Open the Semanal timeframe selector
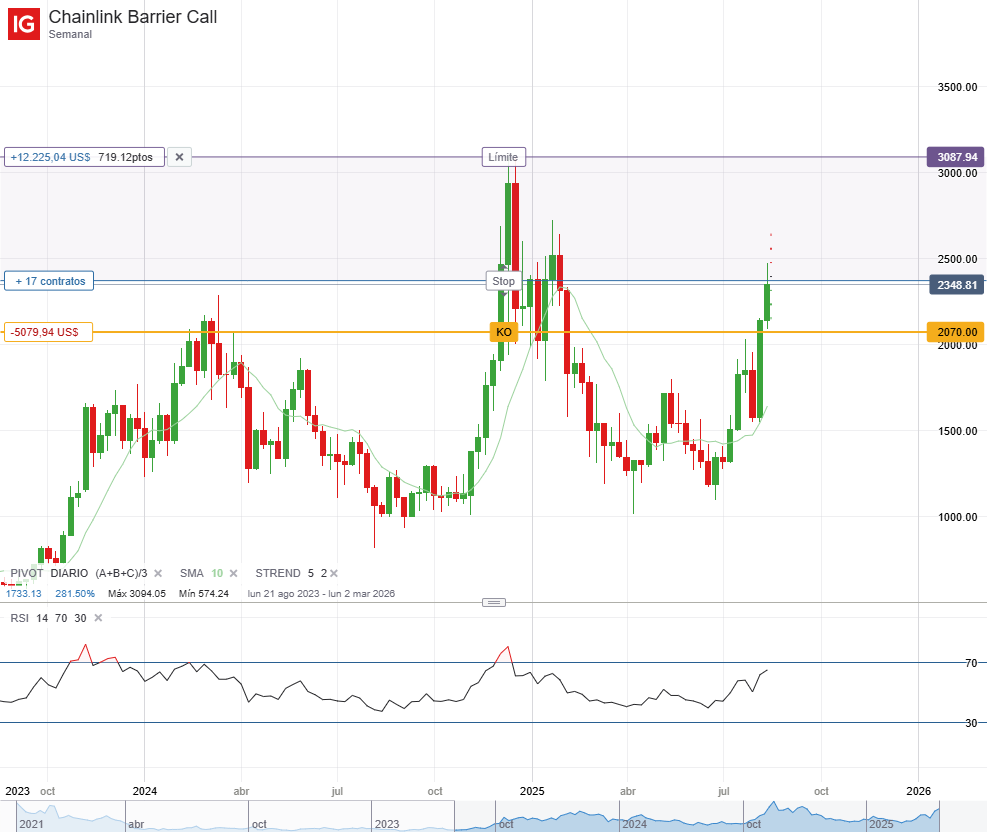Image resolution: width=987 pixels, height=832 pixels. click(x=70, y=34)
